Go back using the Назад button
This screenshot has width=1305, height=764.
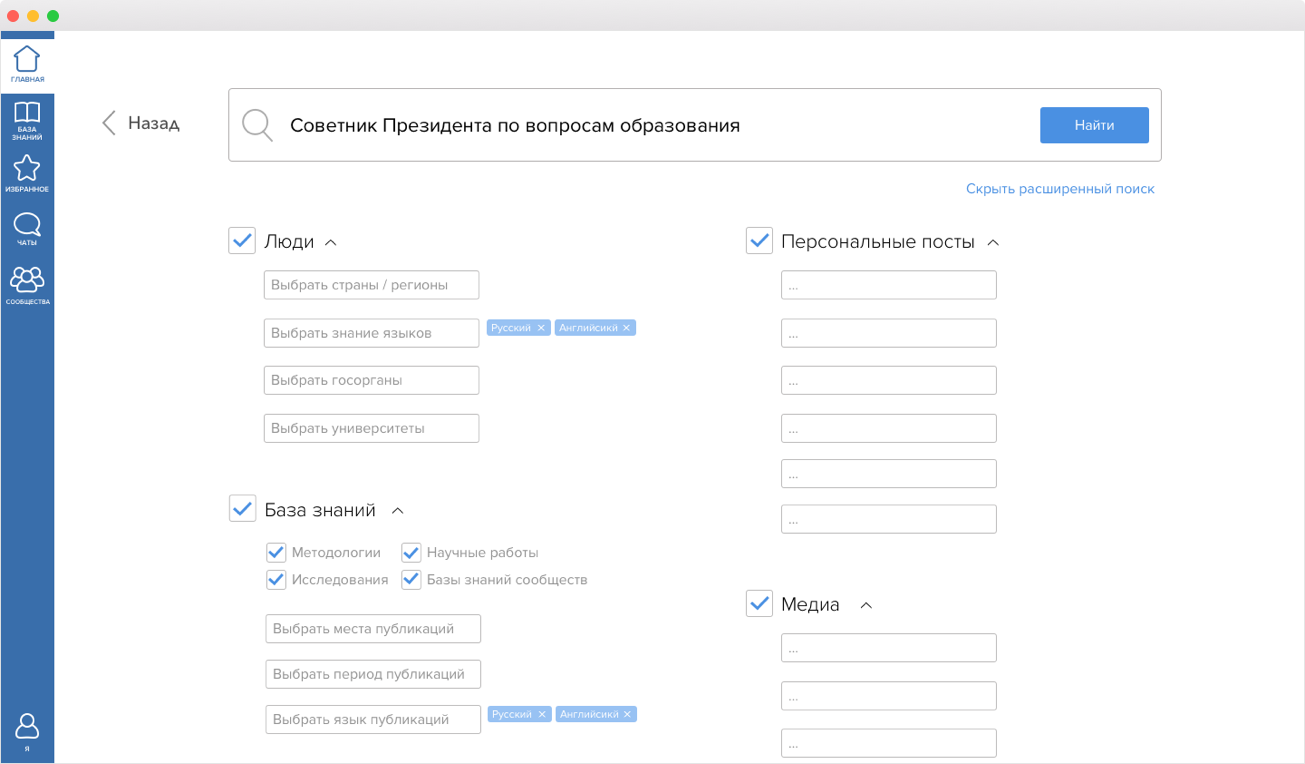tap(141, 124)
